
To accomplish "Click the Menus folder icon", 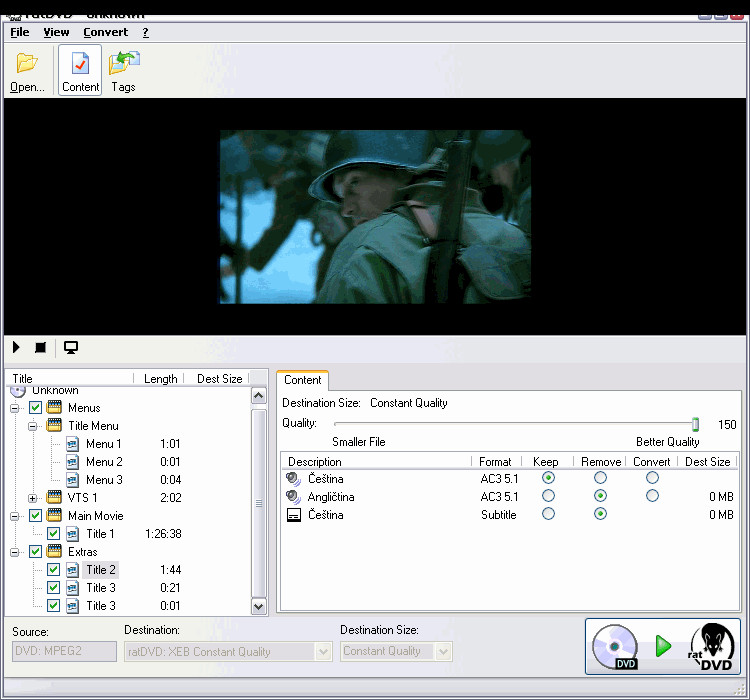I will tap(54, 407).
